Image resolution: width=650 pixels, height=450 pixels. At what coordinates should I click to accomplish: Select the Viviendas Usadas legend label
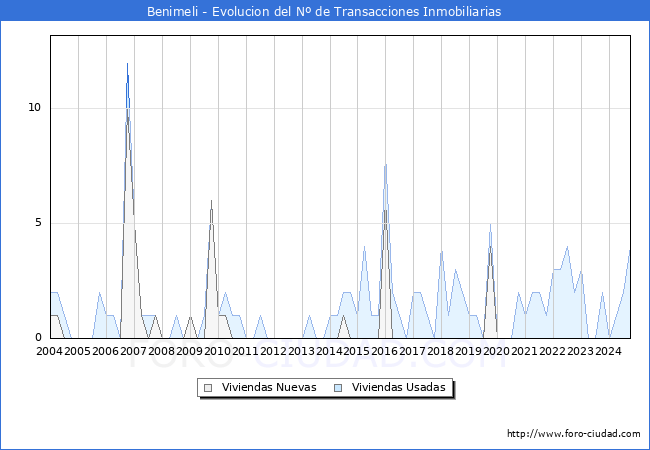(x=399, y=387)
